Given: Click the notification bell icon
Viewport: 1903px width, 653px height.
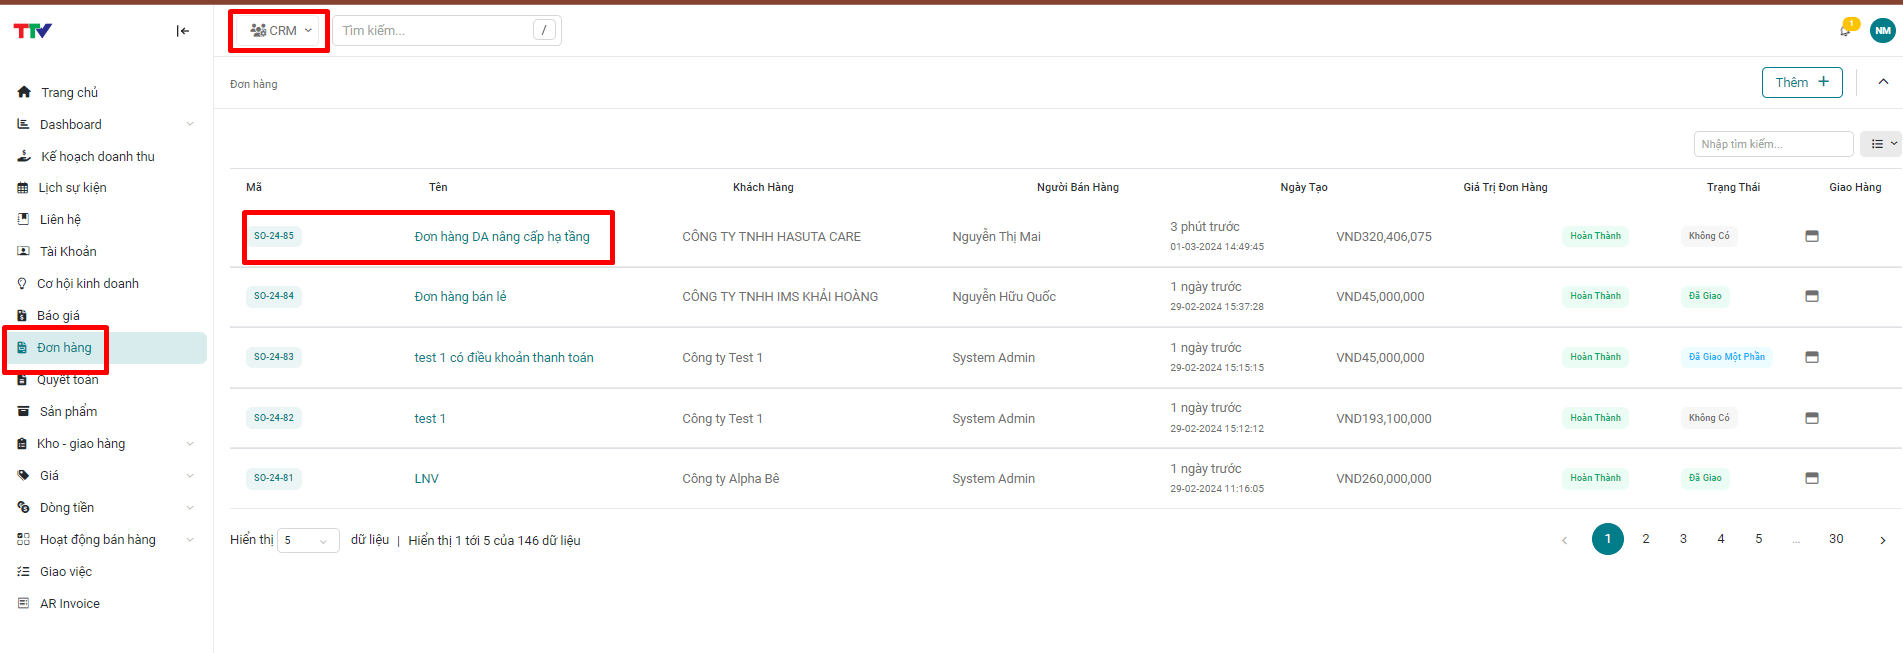Looking at the screenshot, I should pos(1845,30).
